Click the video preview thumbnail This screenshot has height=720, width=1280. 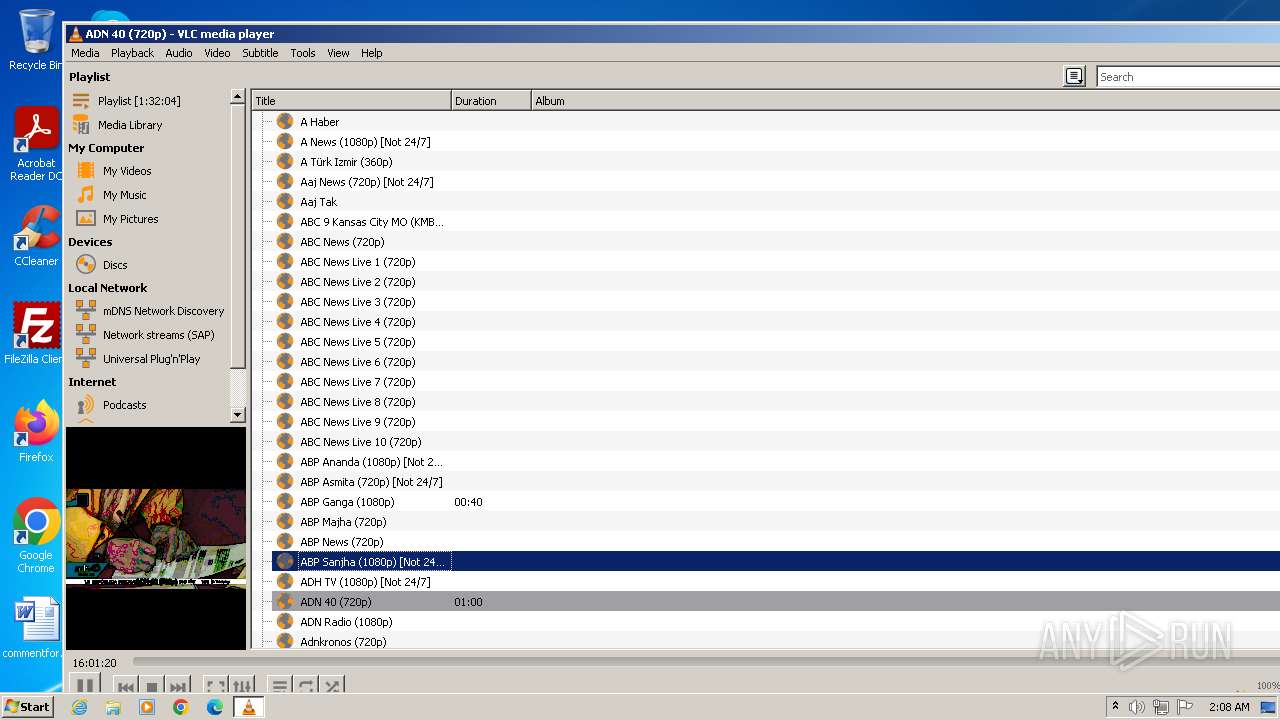pyautogui.click(x=156, y=538)
